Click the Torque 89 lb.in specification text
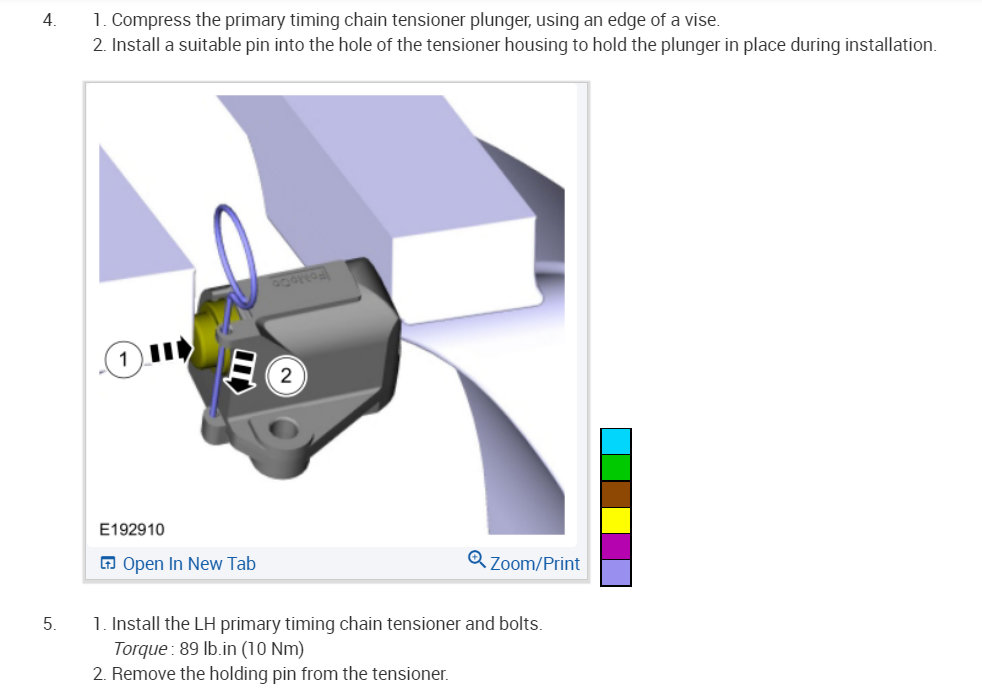The height and width of the screenshot is (694, 982). click(209, 649)
